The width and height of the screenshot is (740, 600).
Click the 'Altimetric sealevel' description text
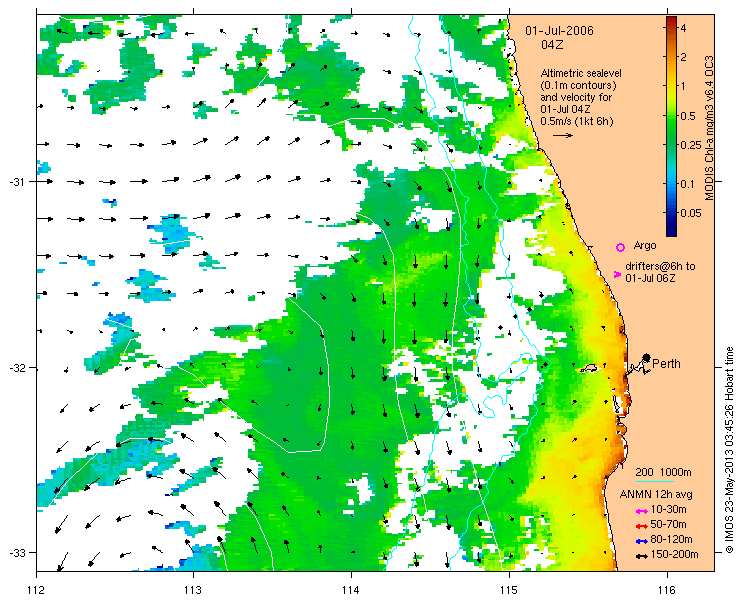click(581, 74)
